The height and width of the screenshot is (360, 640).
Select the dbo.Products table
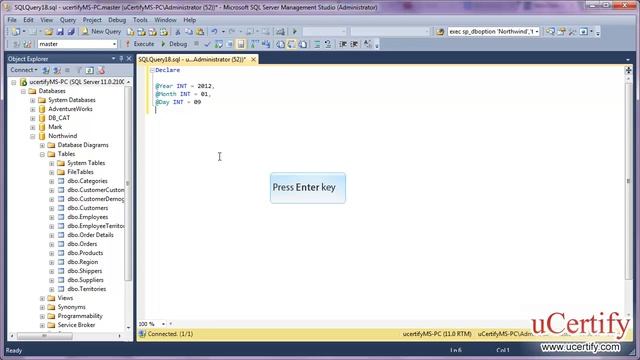pos(85,253)
